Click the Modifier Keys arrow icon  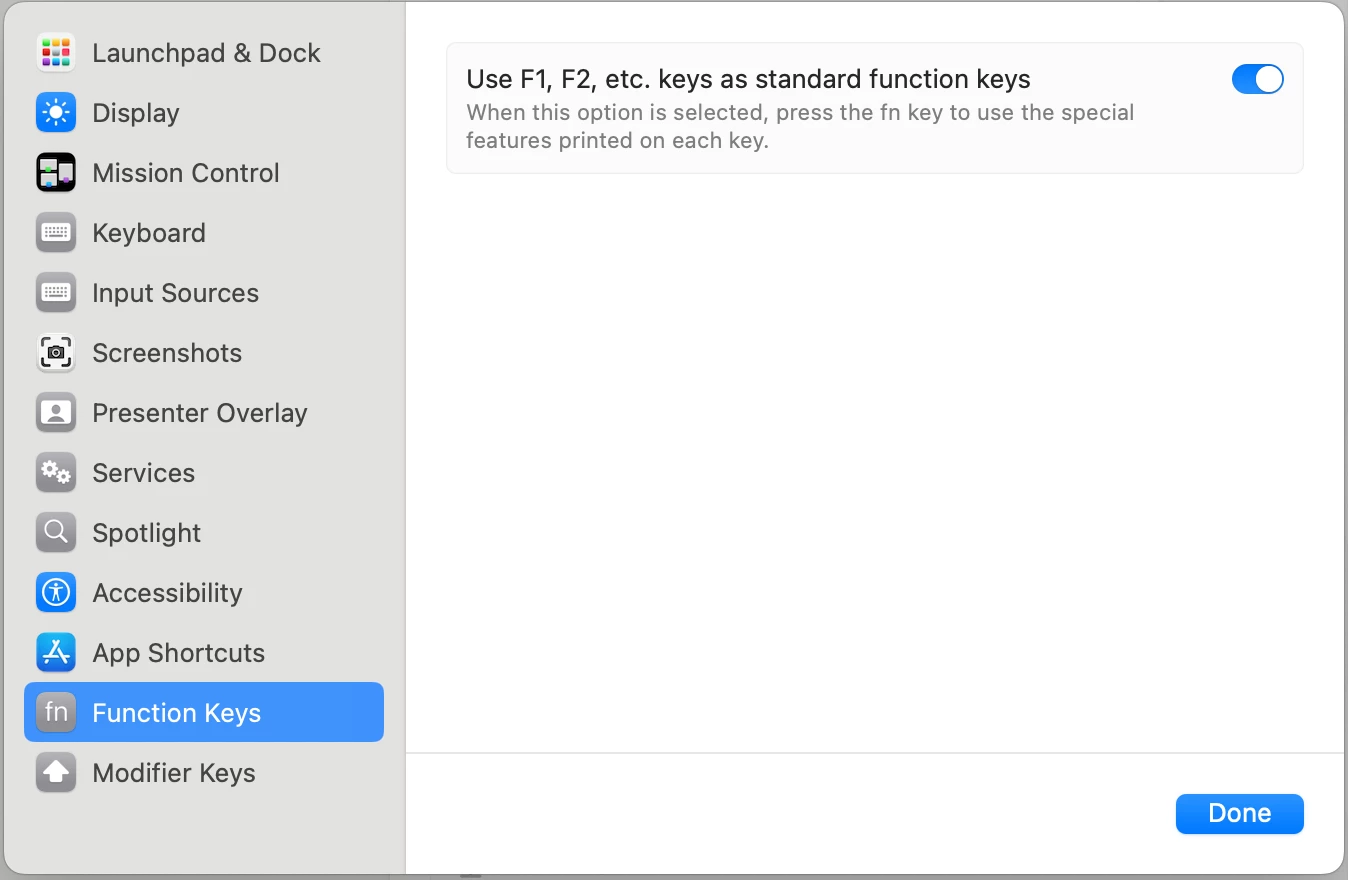point(56,773)
